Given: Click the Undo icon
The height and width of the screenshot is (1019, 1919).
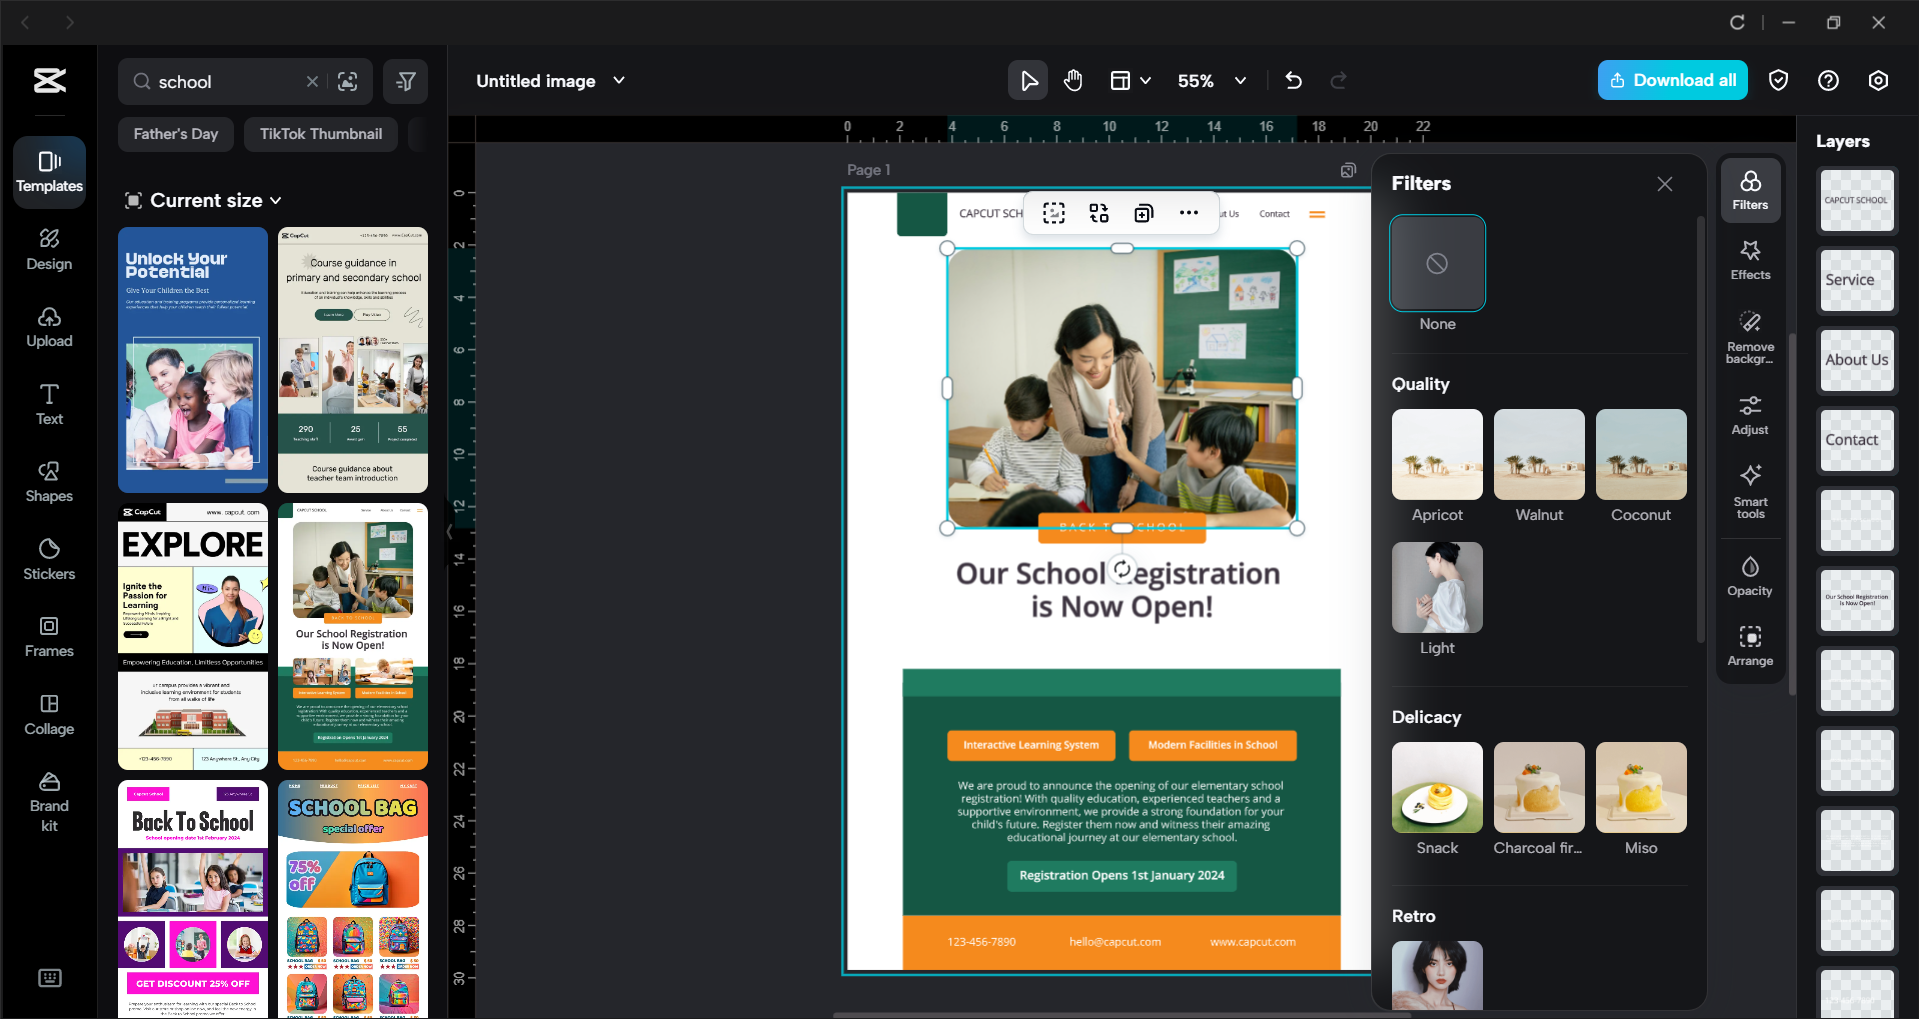Looking at the screenshot, I should pyautogui.click(x=1293, y=80).
